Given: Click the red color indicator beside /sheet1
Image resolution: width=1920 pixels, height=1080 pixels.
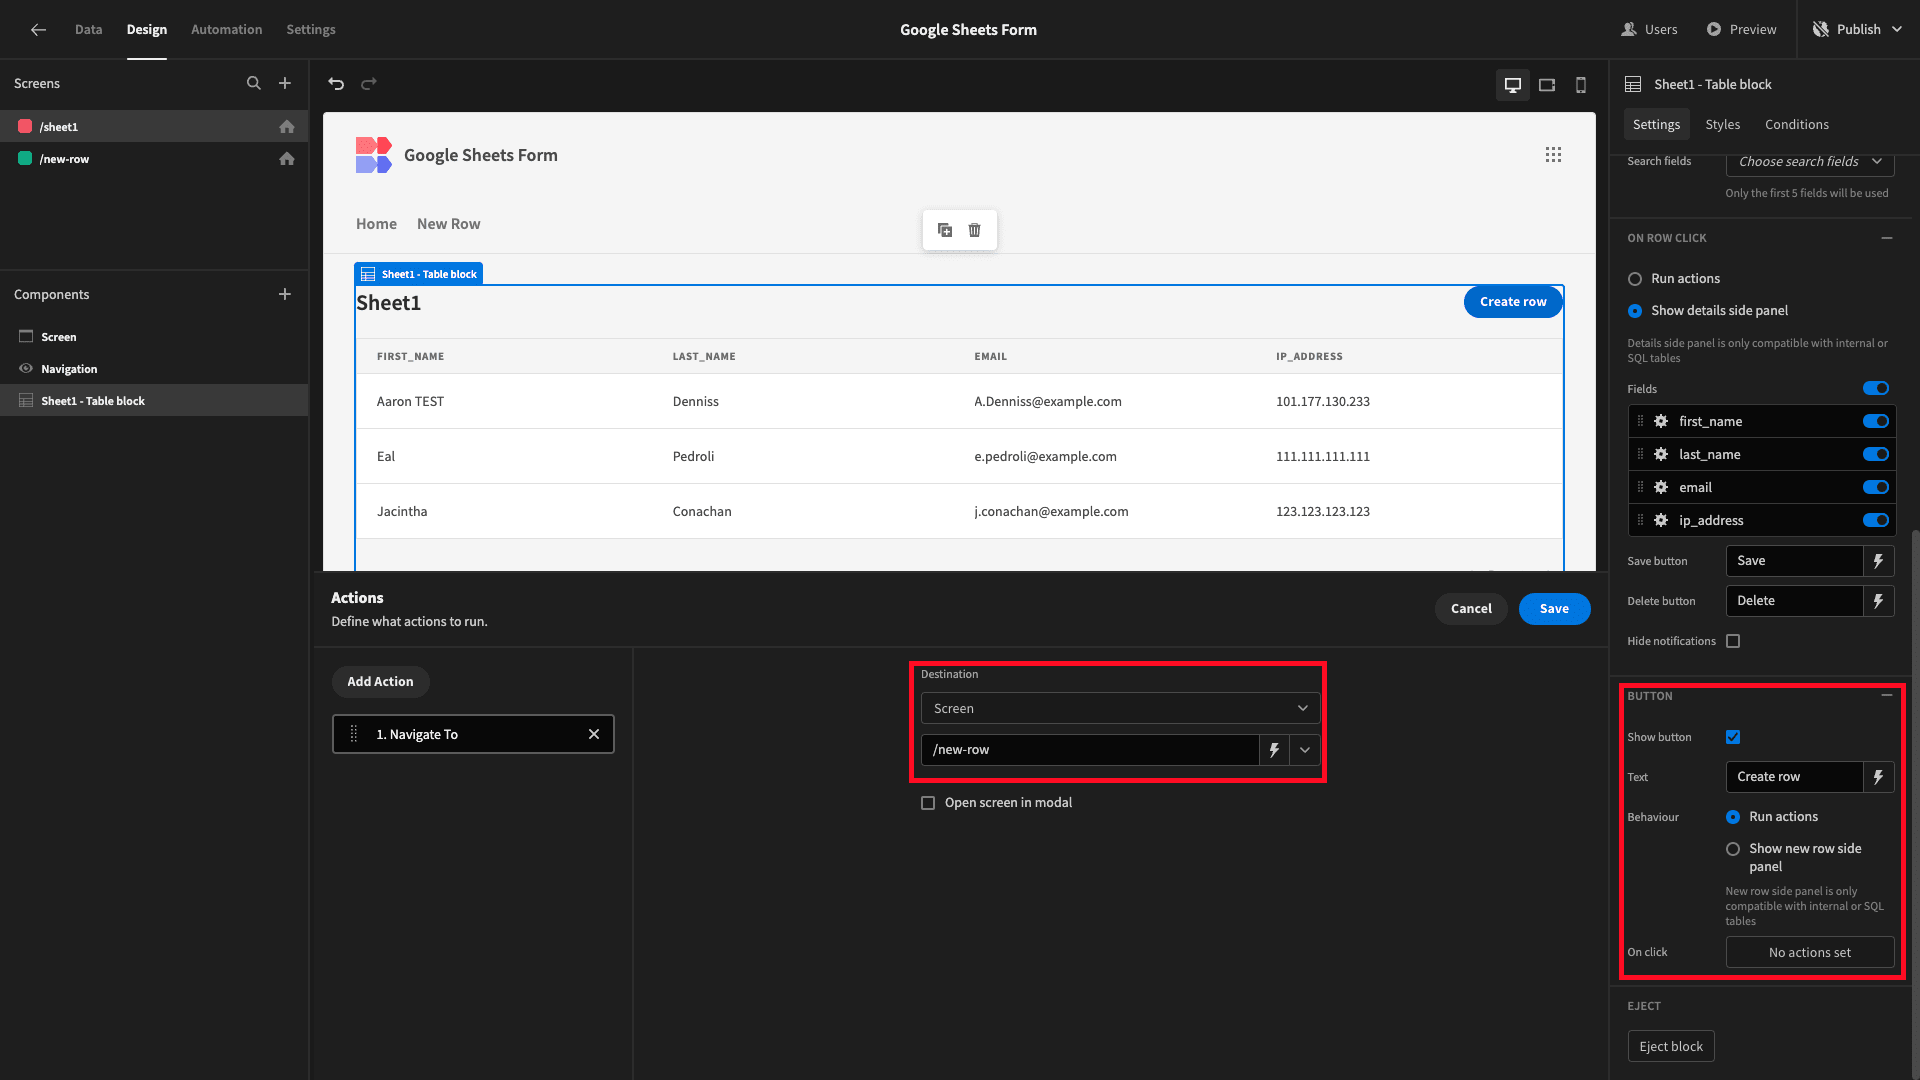Looking at the screenshot, I should click(x=23, y=126).
